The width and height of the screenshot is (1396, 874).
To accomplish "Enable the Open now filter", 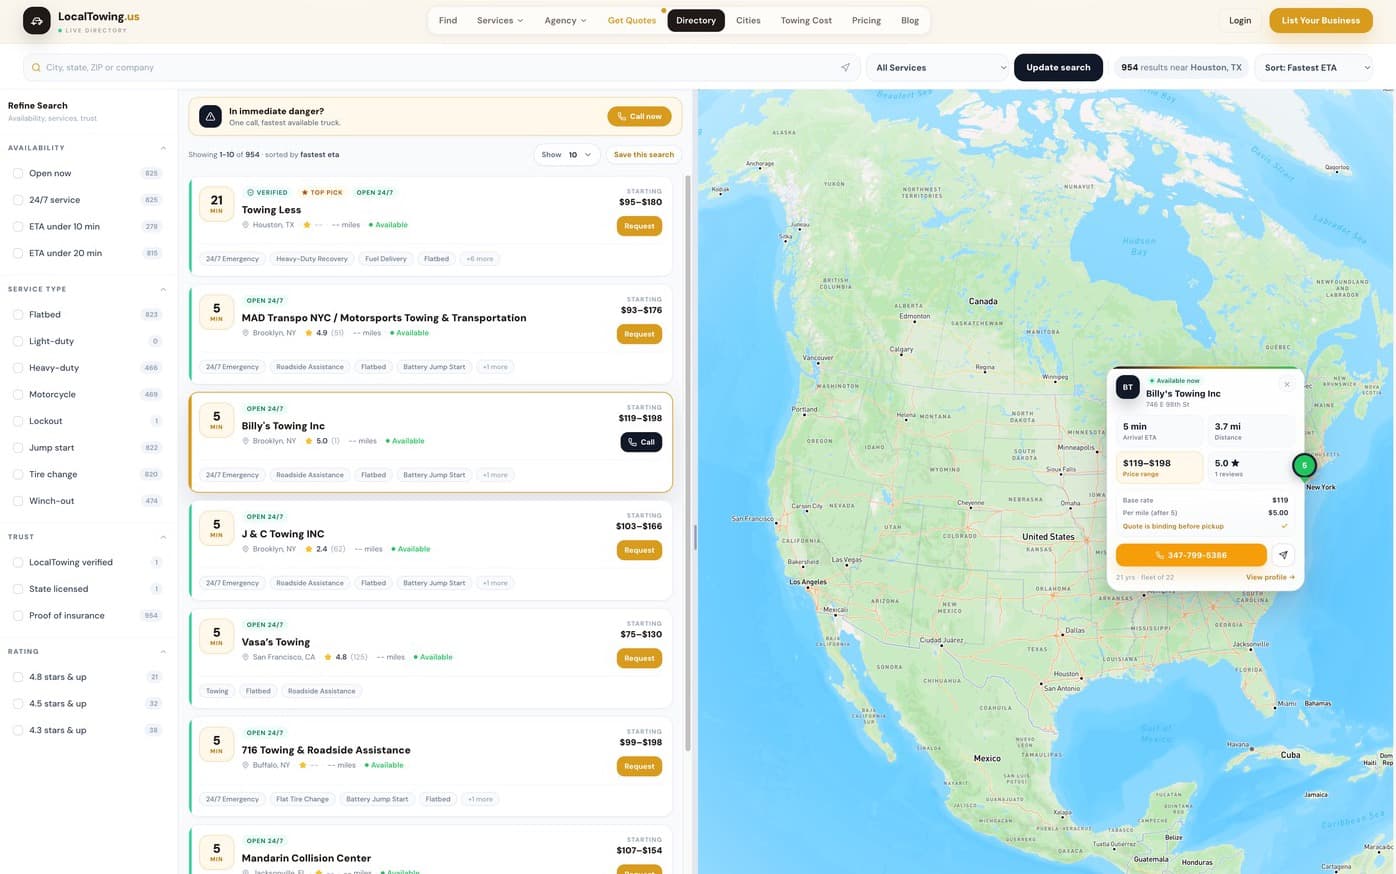I will tap(18, 173).
